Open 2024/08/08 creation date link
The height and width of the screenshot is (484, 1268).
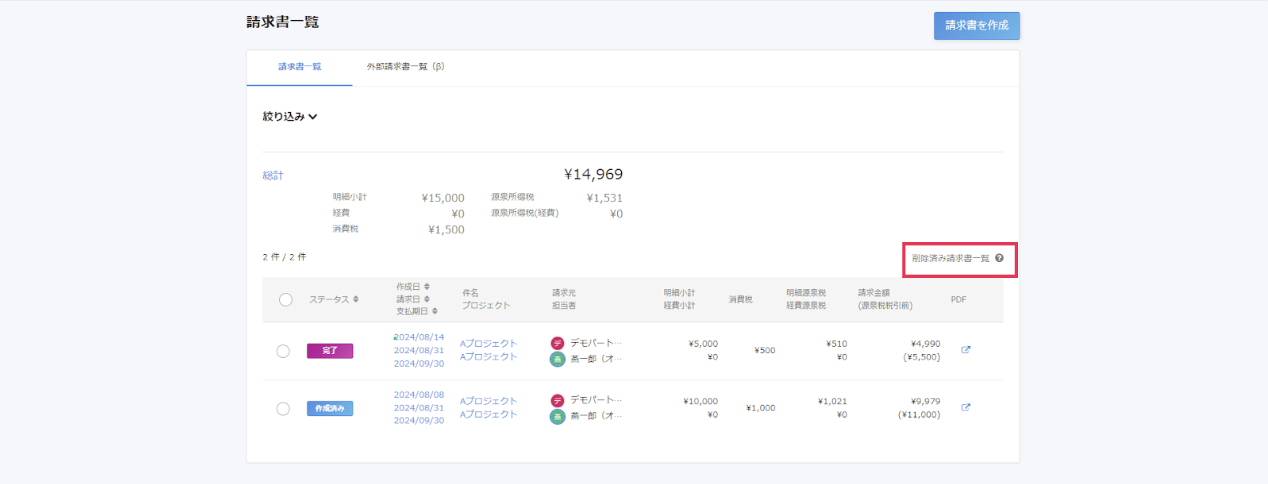pyautogui.click(x=419, y=394)
